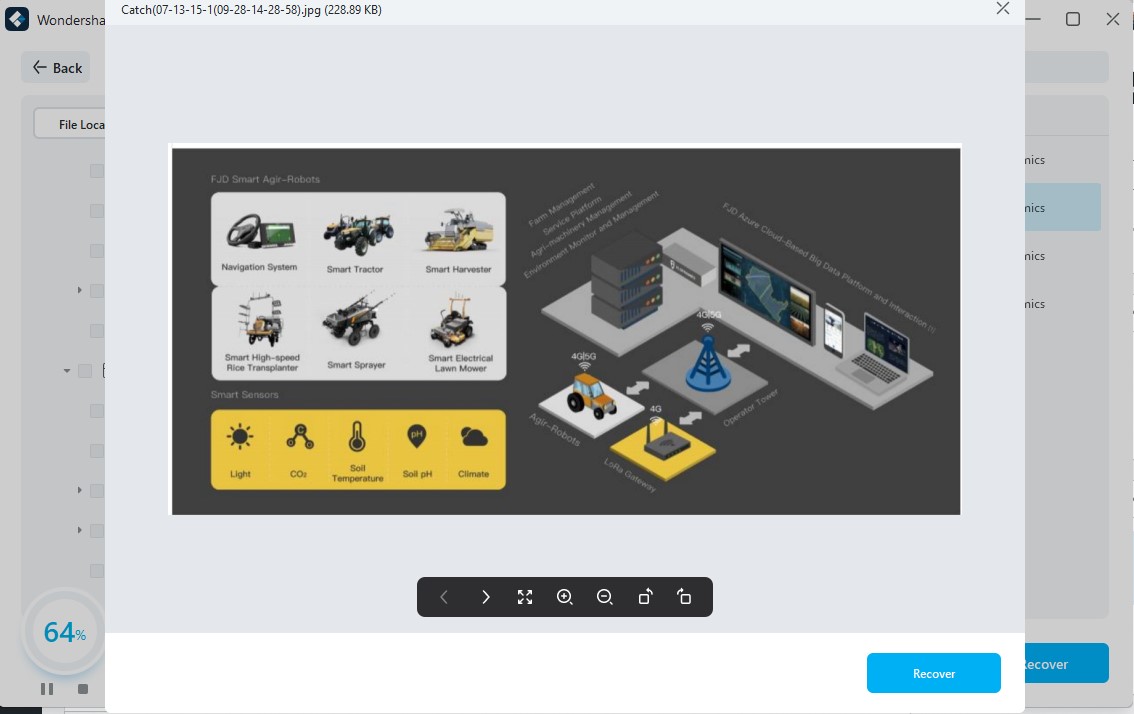1134x714 pixels.
Task: Close the Wondershare main window
Action: click(x=1113, y=20)
